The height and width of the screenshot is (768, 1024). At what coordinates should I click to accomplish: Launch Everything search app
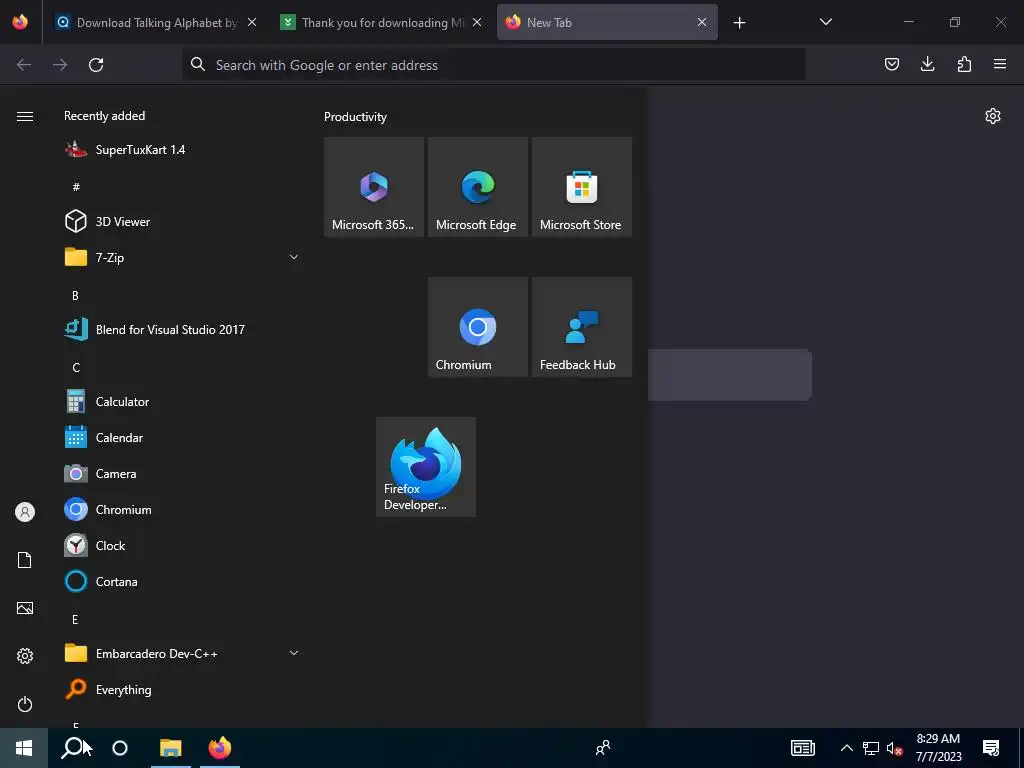click(x=180, y=689)
